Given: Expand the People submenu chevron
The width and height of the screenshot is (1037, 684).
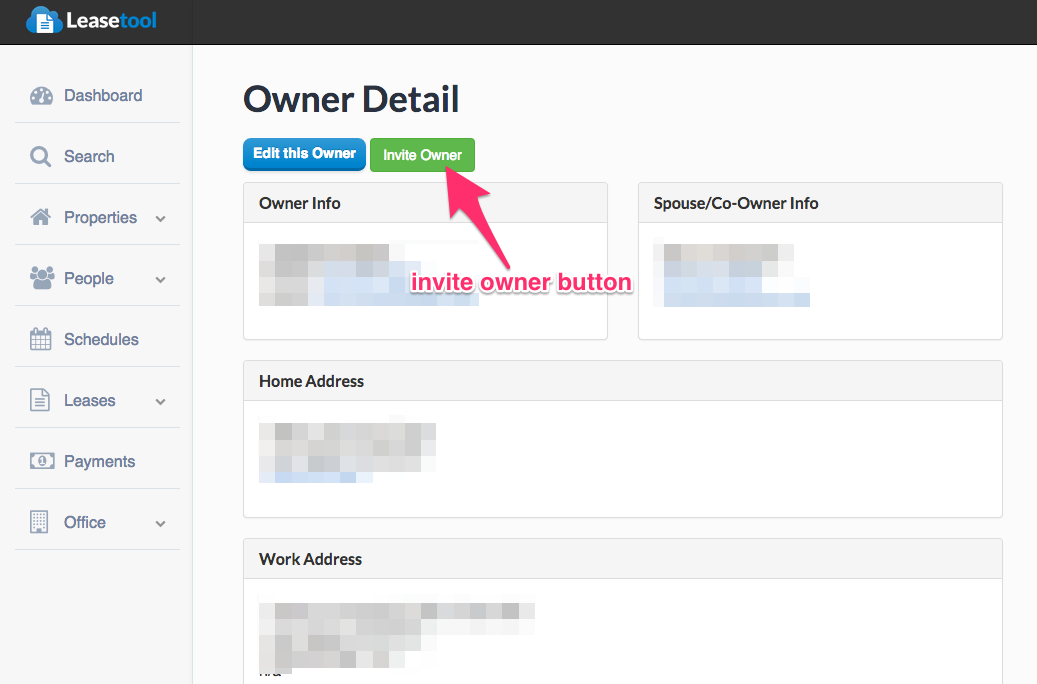Looking at the screenshot, I should pyautogui.click(x=160, y=280).
